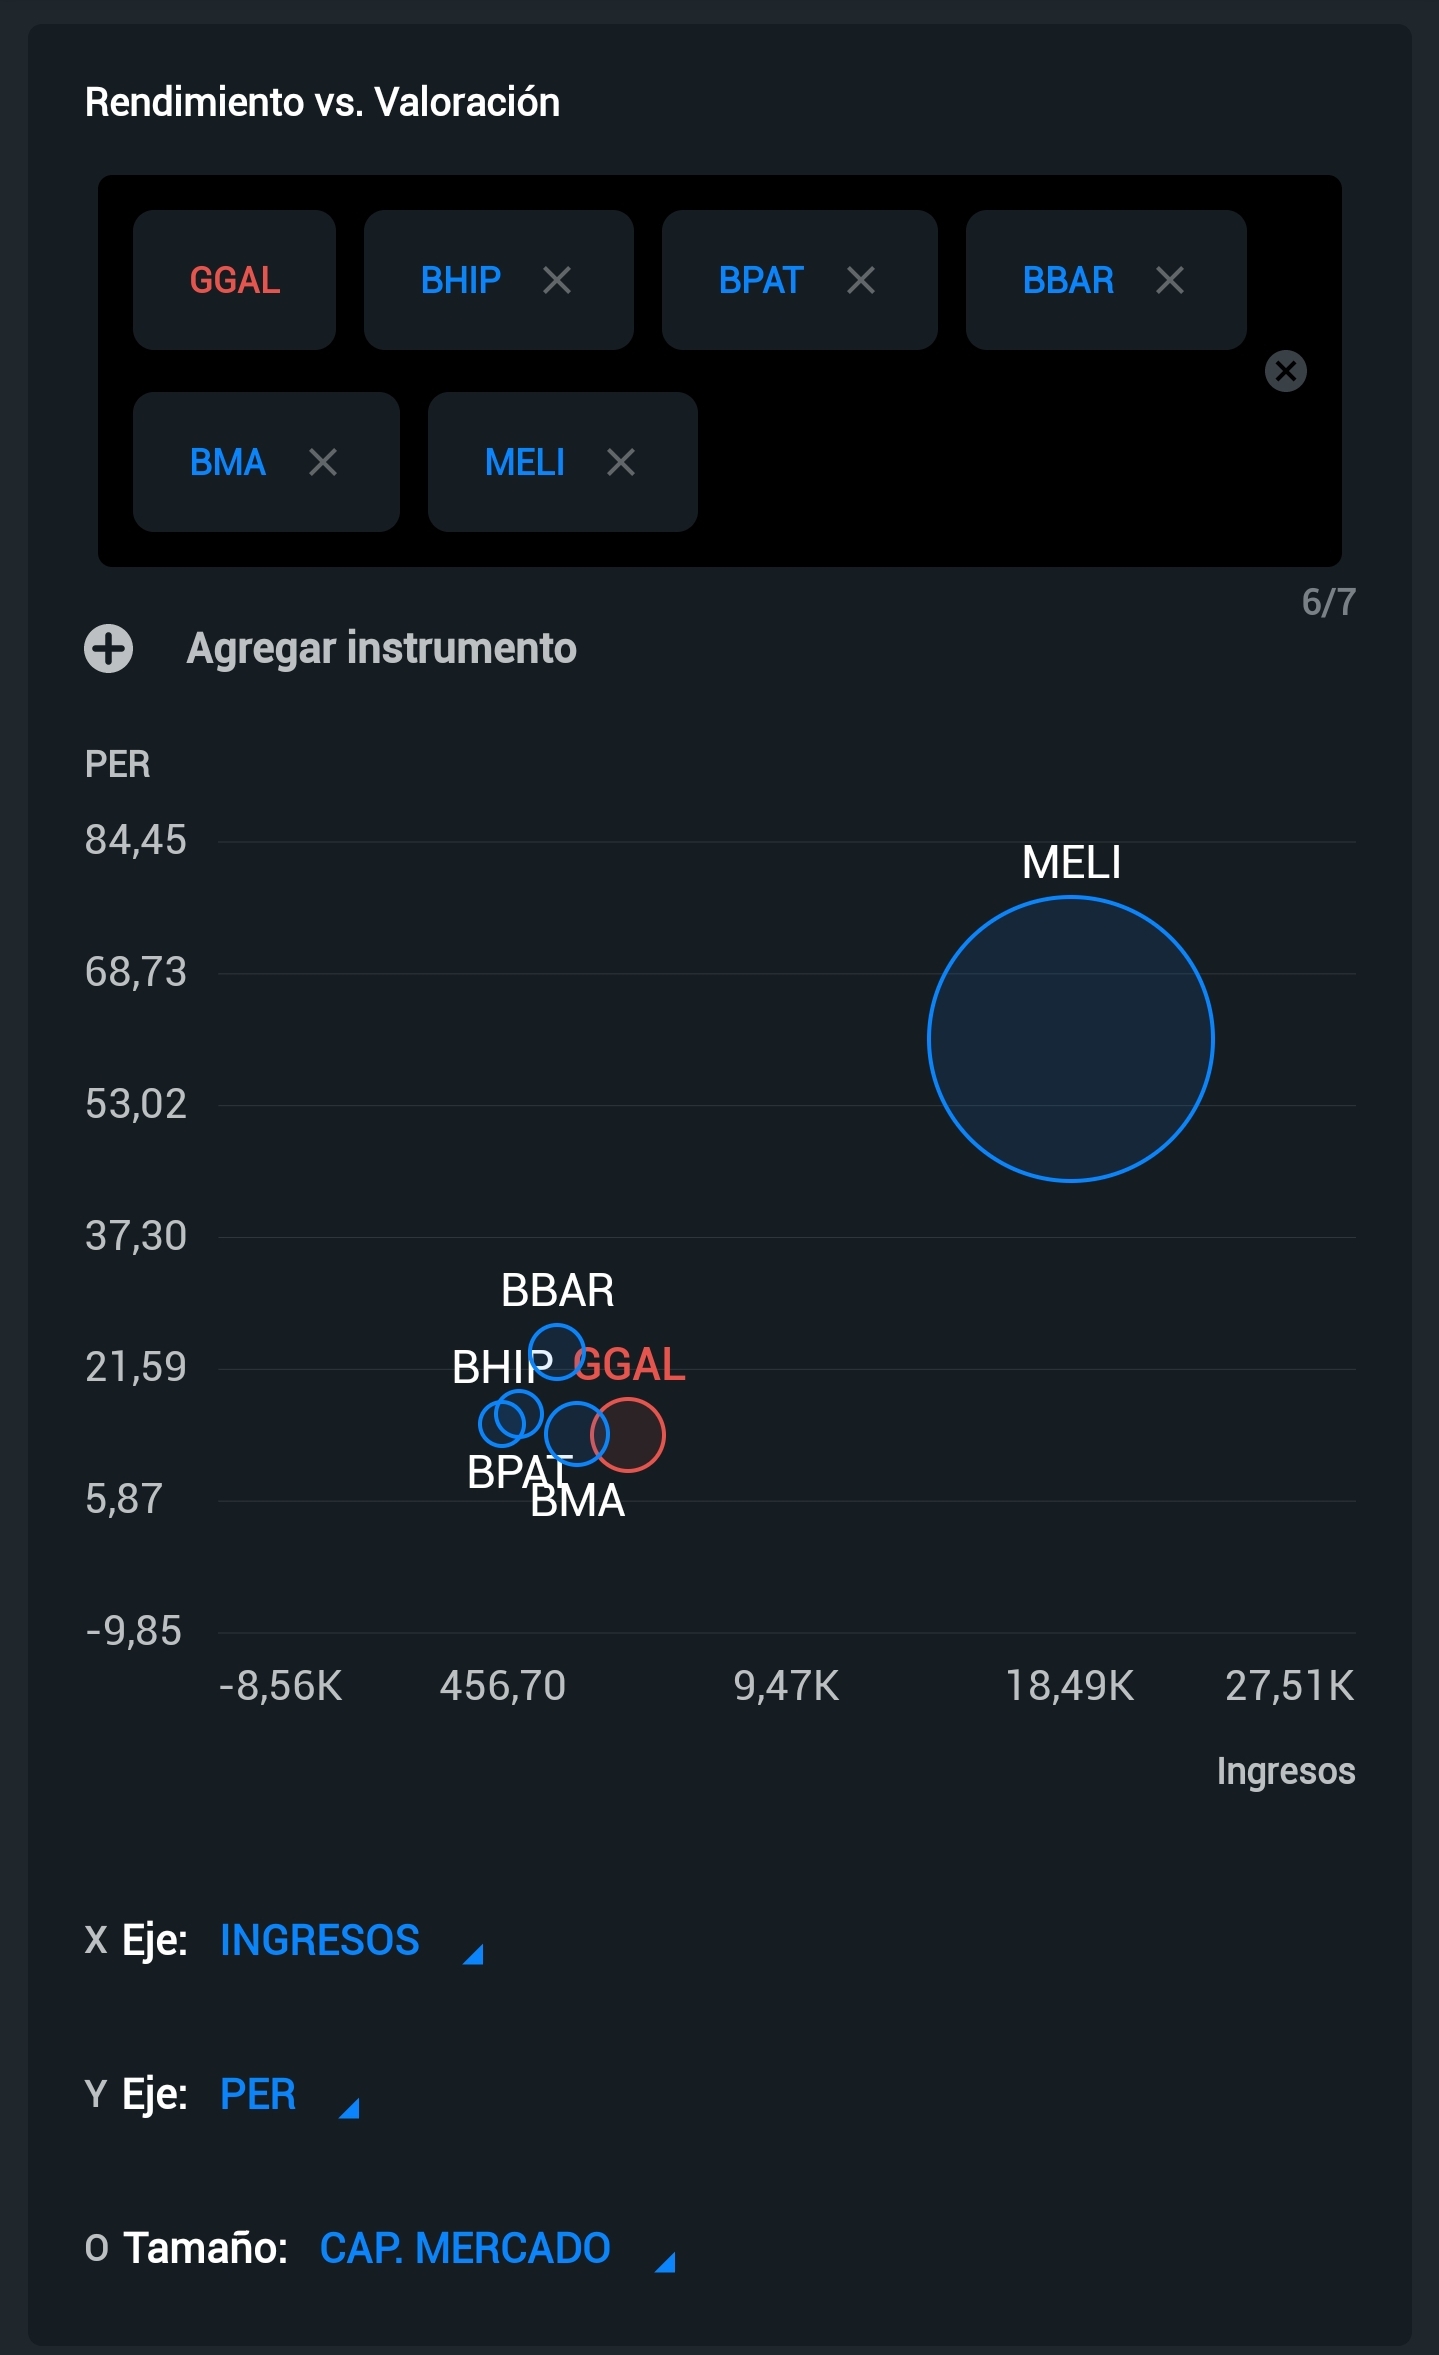Remove MELI with its X icon

tap(621, 462)
